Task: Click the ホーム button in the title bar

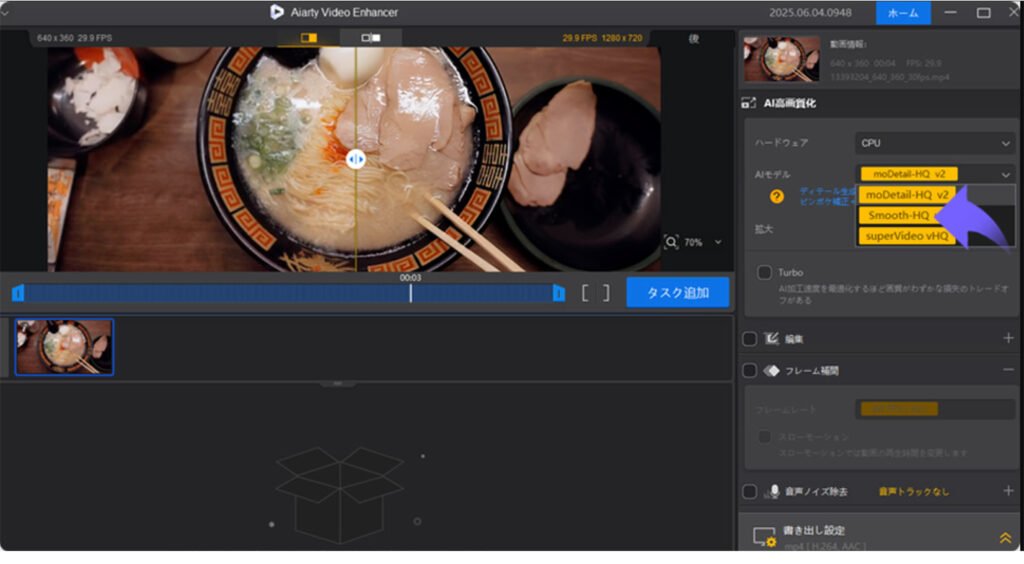Action: point(903,12)
